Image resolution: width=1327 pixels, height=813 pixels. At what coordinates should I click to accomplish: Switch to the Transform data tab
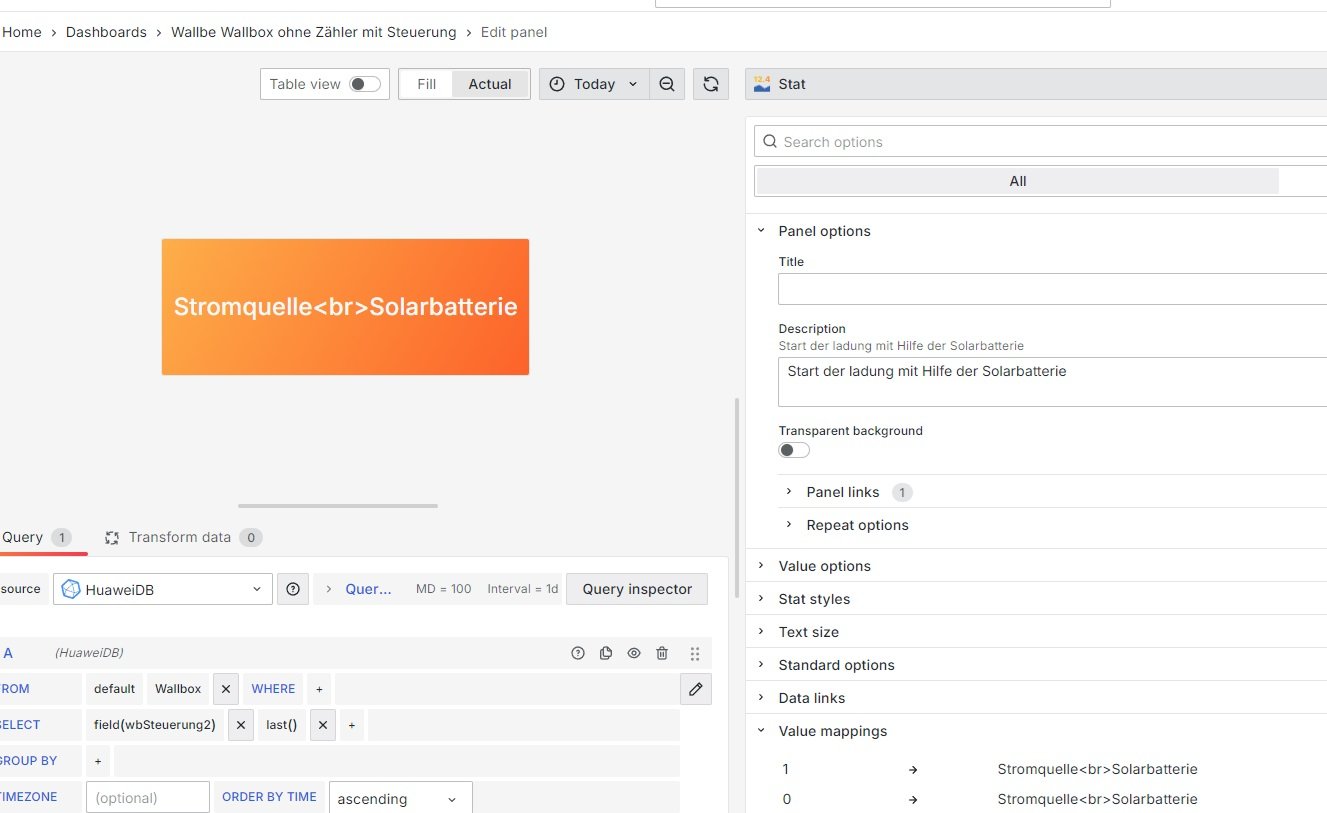point(180,537)
